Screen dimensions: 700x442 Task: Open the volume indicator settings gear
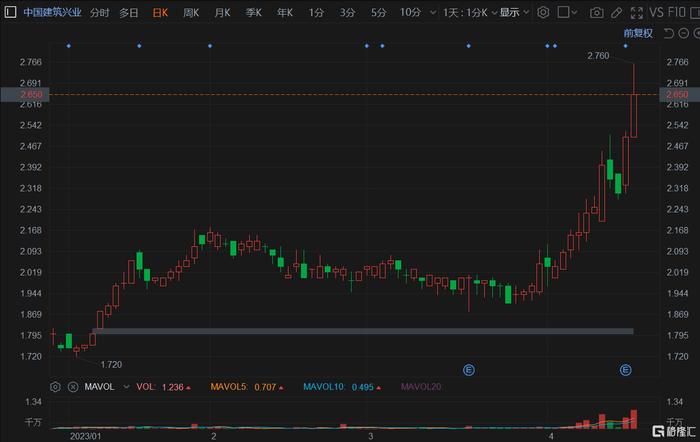click(x=55, y=387)
